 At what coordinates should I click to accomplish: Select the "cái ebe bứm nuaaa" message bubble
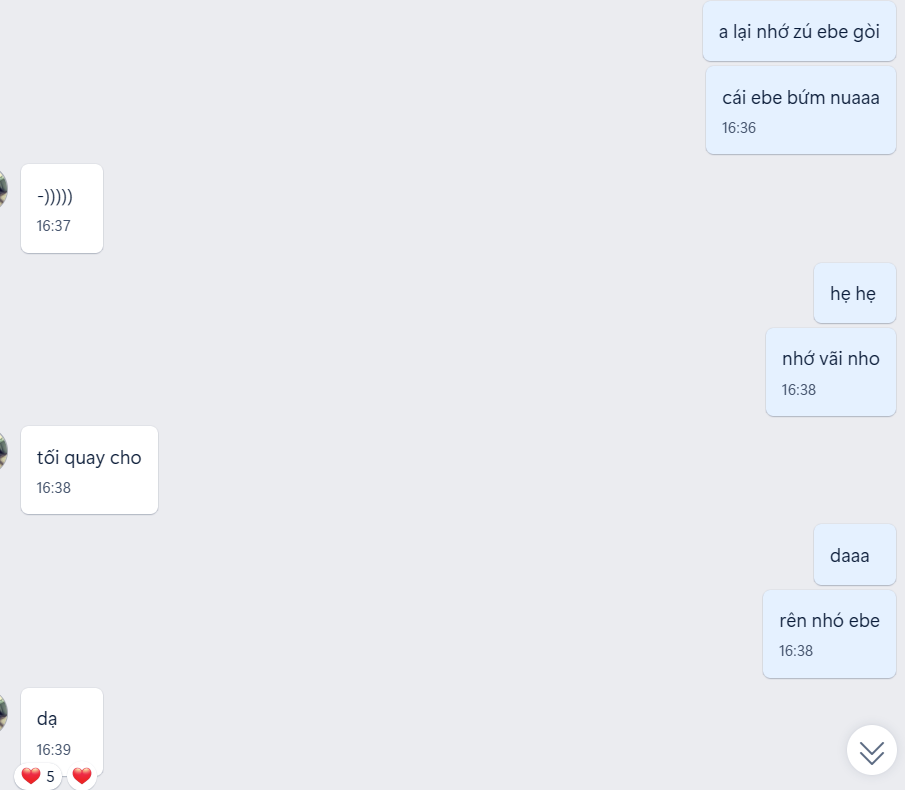[801, 110]
